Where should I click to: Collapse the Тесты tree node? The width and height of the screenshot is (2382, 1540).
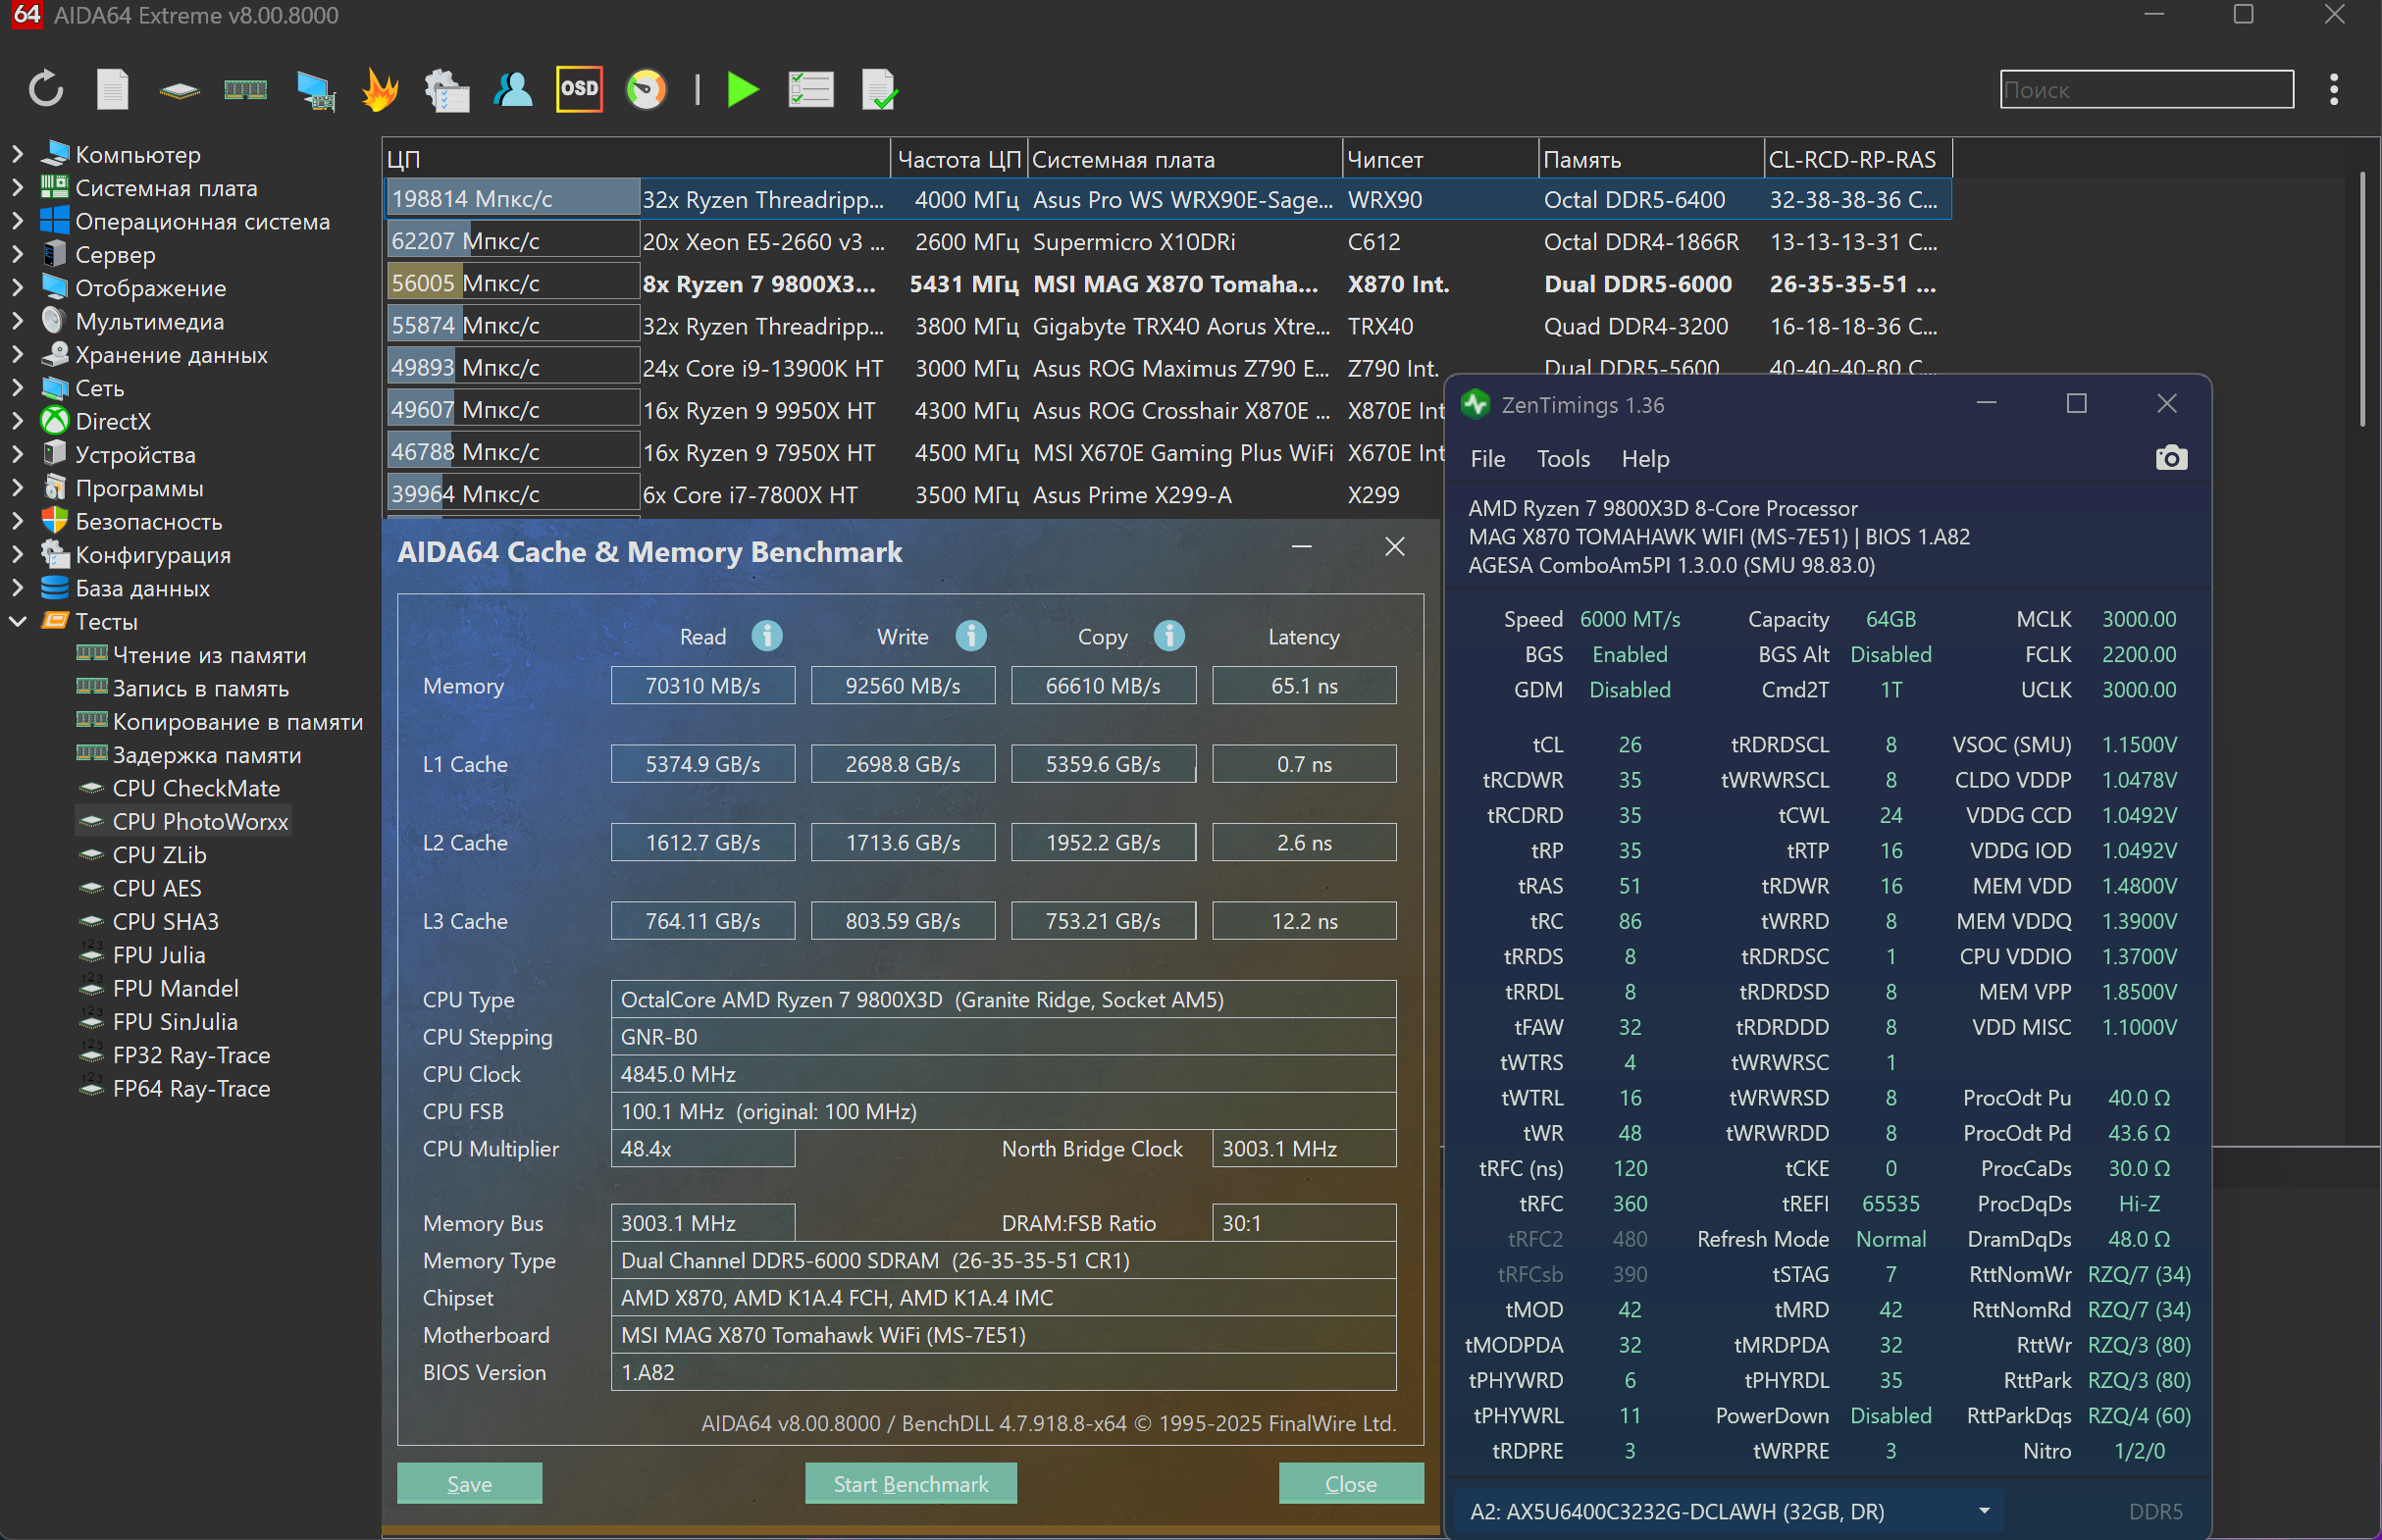[17, 622]
